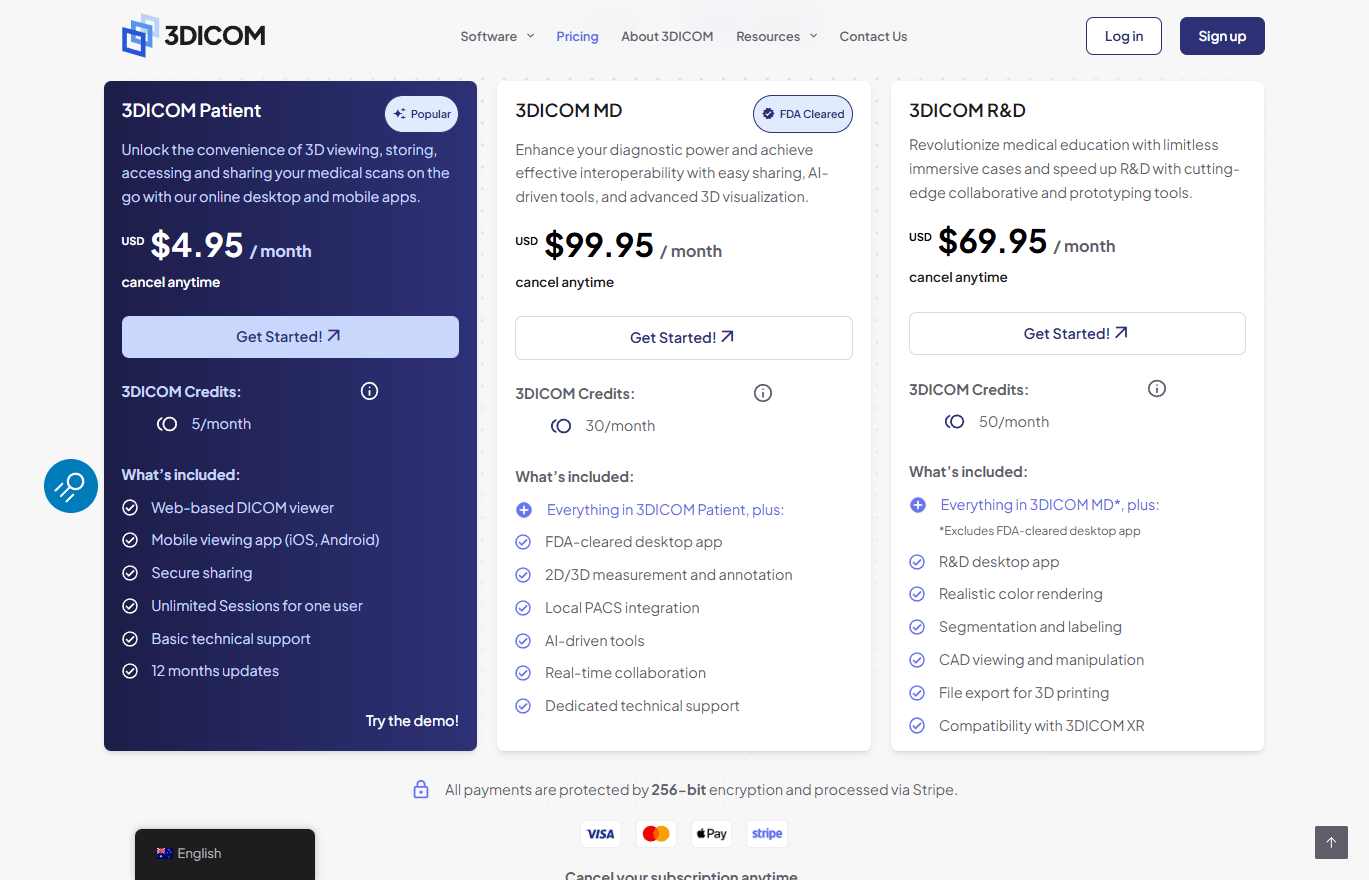Click the scroll-to-top arrow button
The height and width of the screenshot is (880, 1369).
click(1331, 842)
